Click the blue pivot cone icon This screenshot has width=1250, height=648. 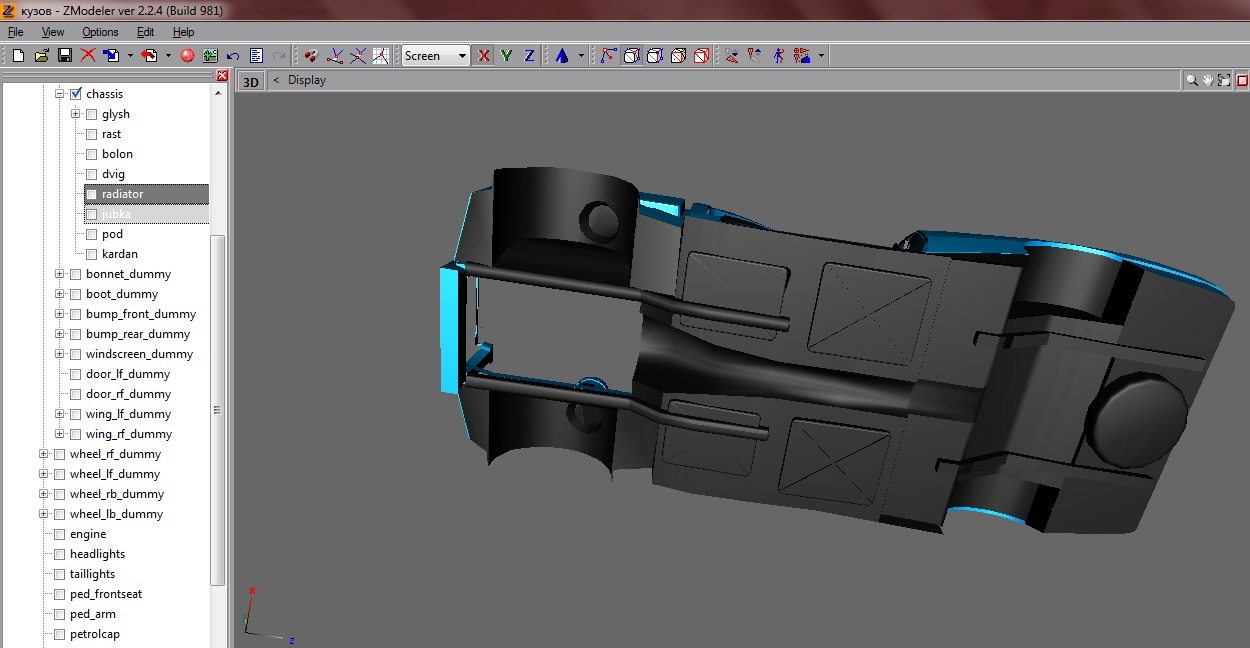click(562, 56)
